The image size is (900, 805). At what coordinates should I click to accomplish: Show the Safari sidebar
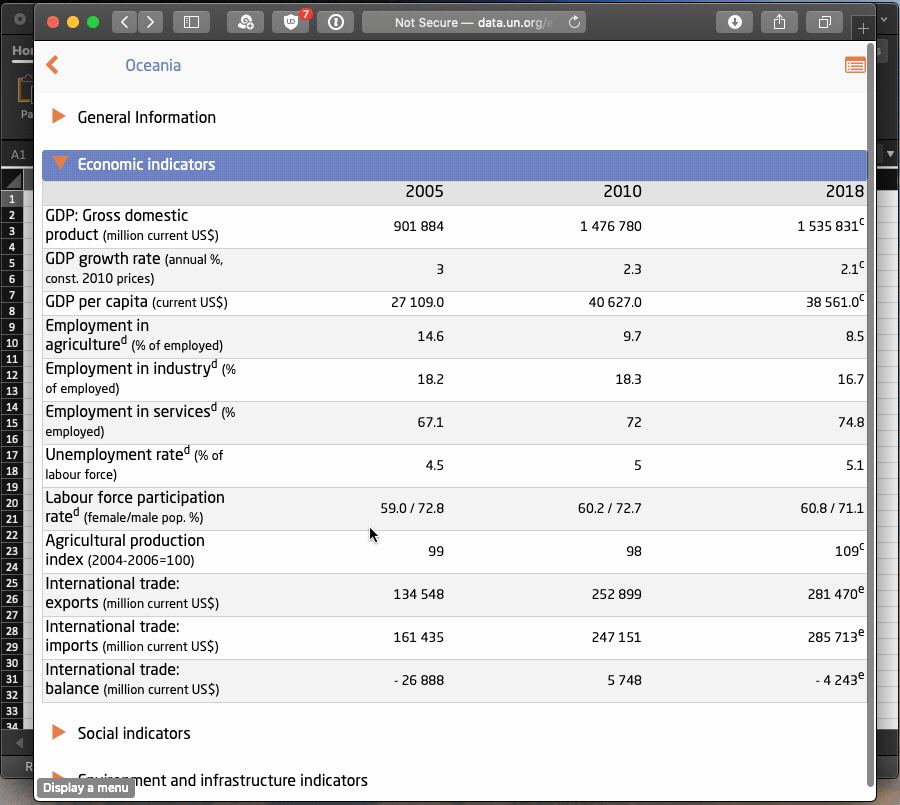point(191,22)
